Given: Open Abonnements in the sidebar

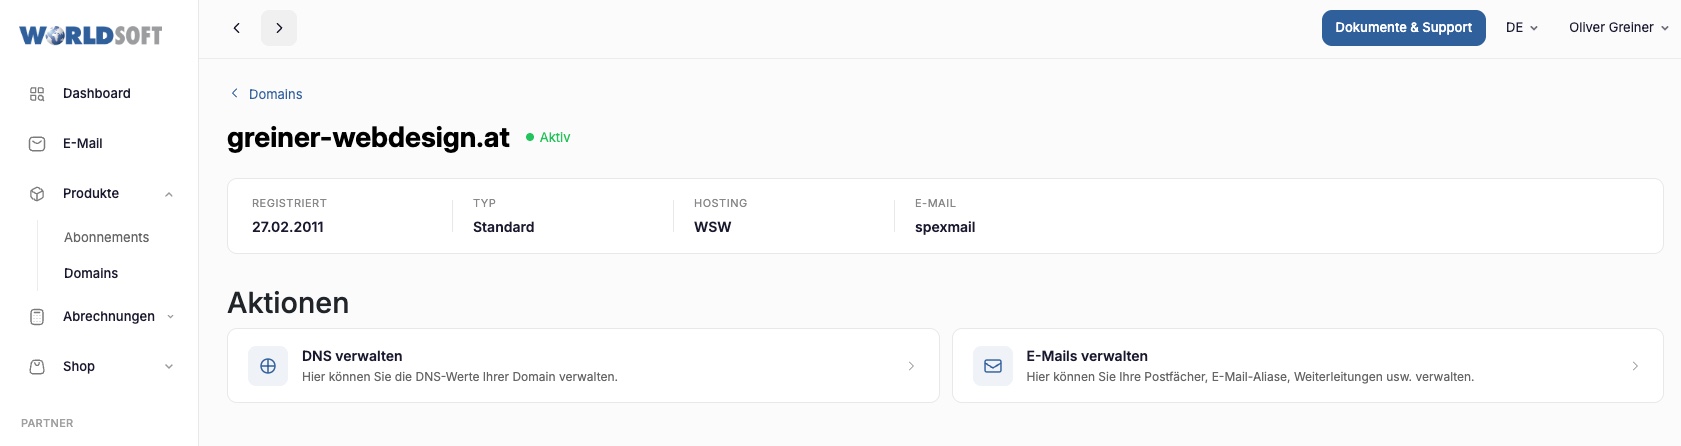Looking at the screenshot, I should (106, 238).
